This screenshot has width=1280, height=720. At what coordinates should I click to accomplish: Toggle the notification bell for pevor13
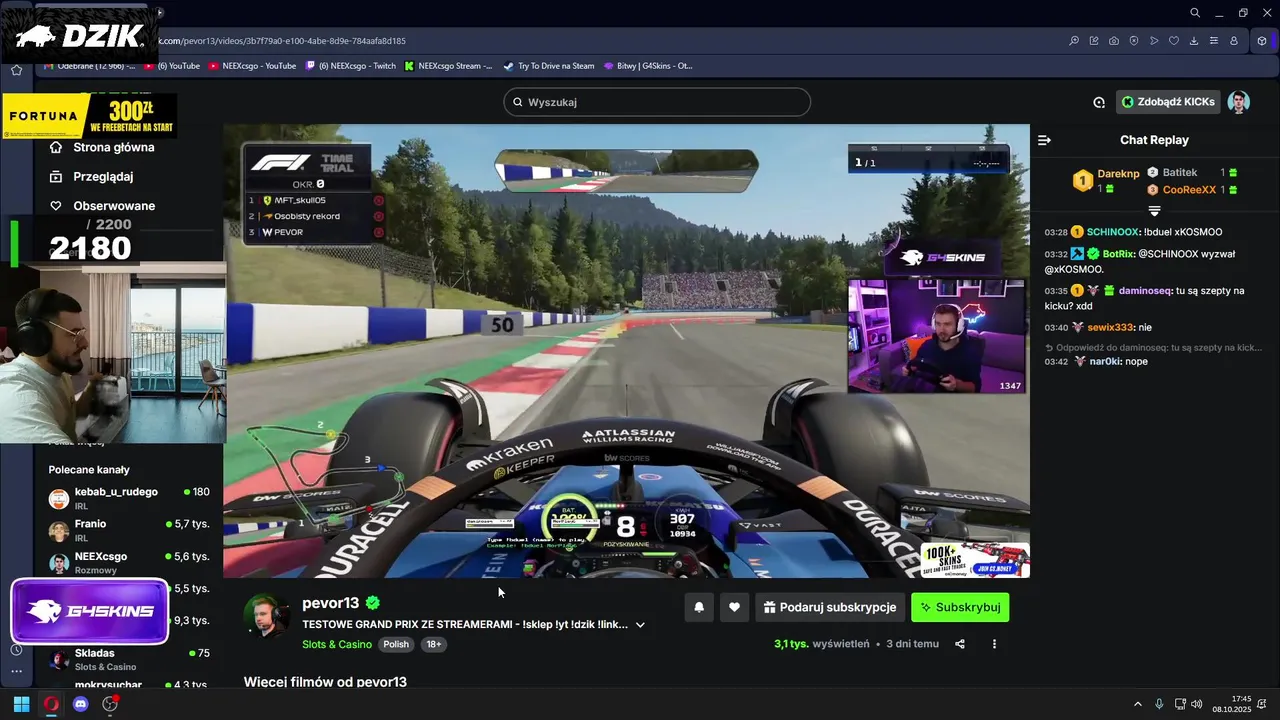point(699,607)
